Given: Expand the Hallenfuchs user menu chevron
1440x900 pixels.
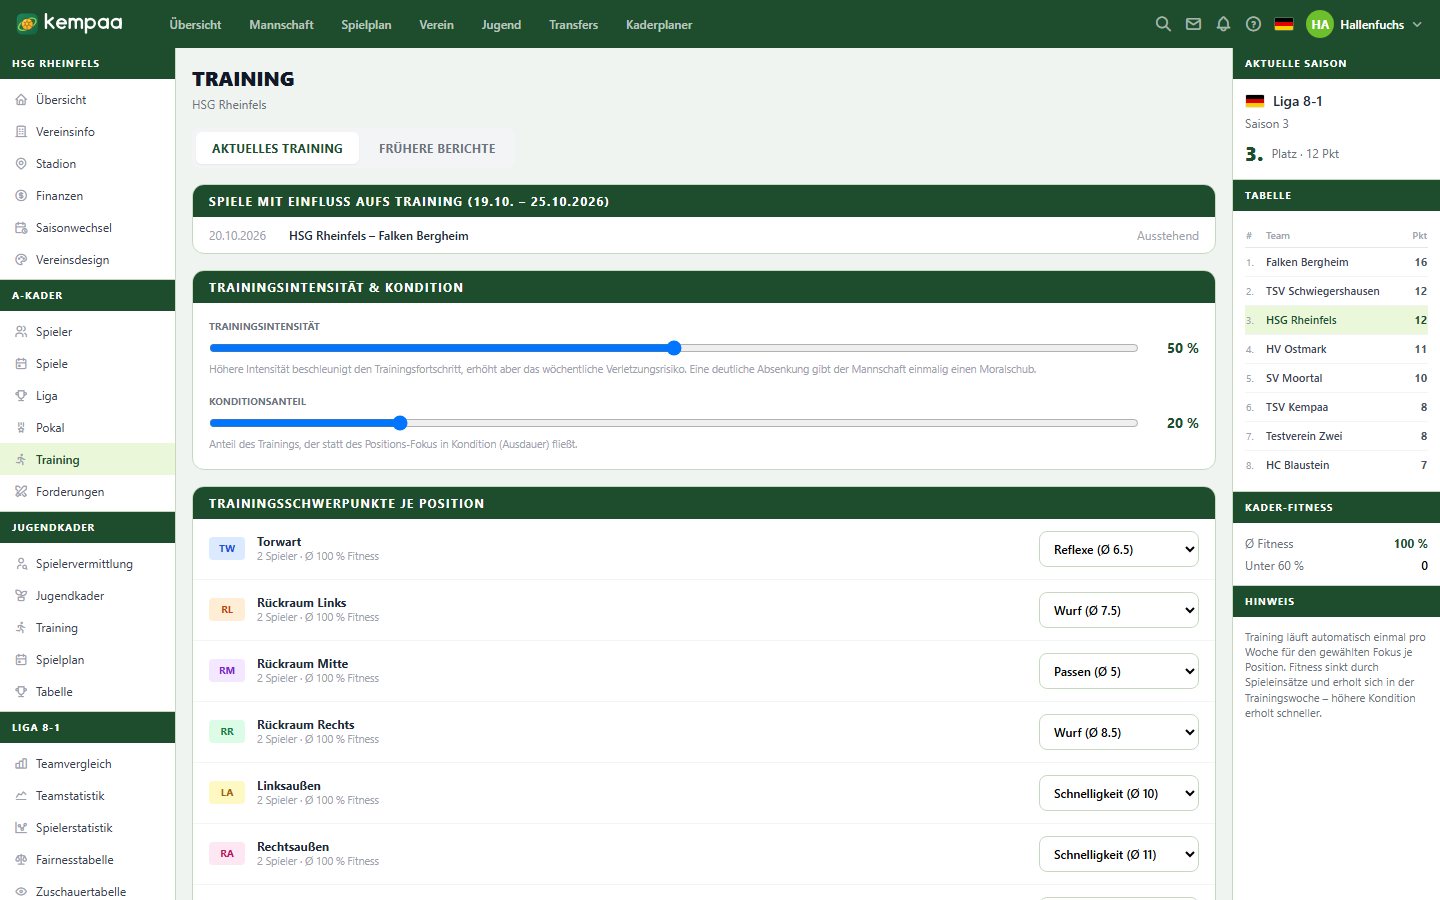Looking at the screenshot, I should click(x=1417, y=24).
